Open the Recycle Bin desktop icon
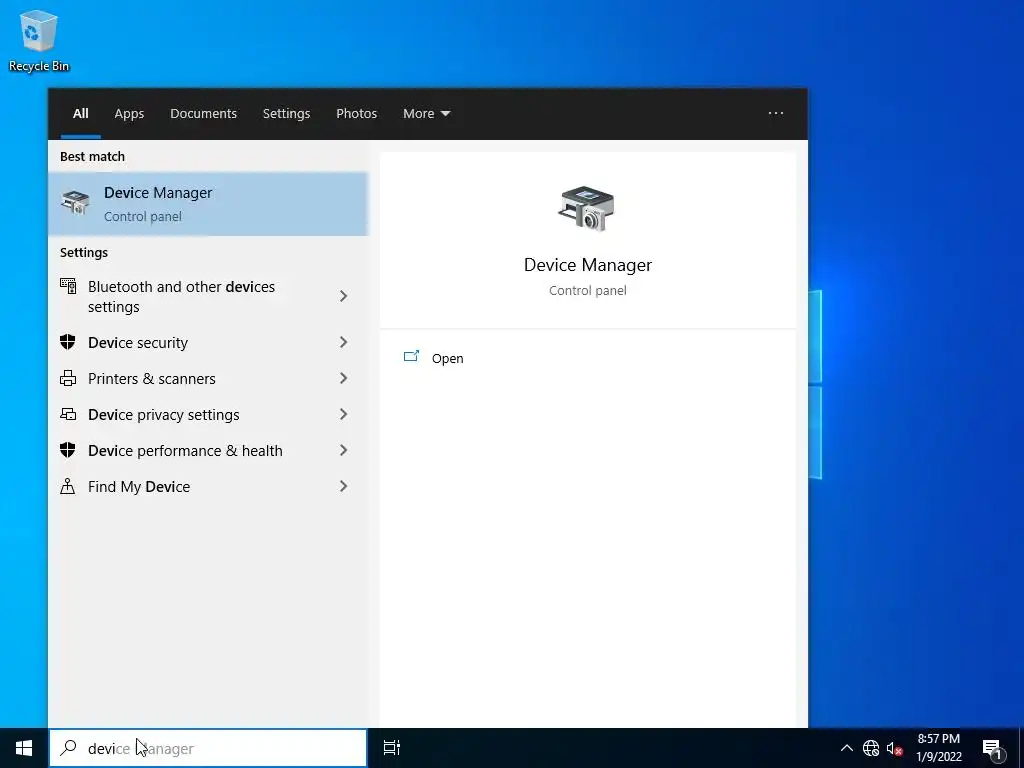This screenshot has width=1024, height=768. [x=39, y=40]
